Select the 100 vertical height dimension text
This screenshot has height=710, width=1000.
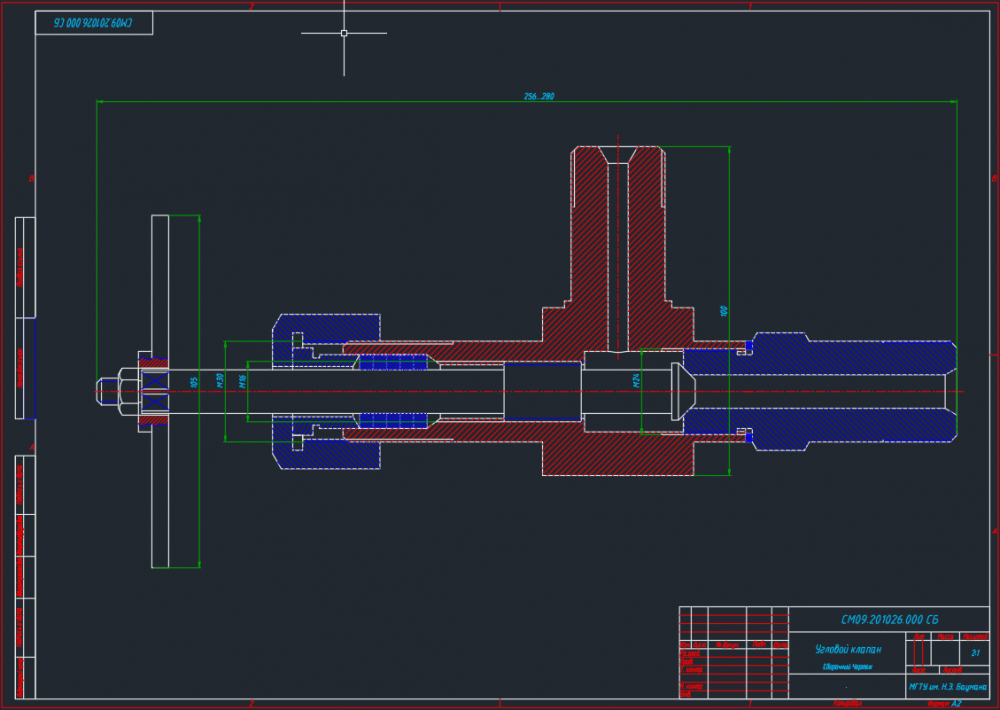pyautogui.click(x=723, y=311)
